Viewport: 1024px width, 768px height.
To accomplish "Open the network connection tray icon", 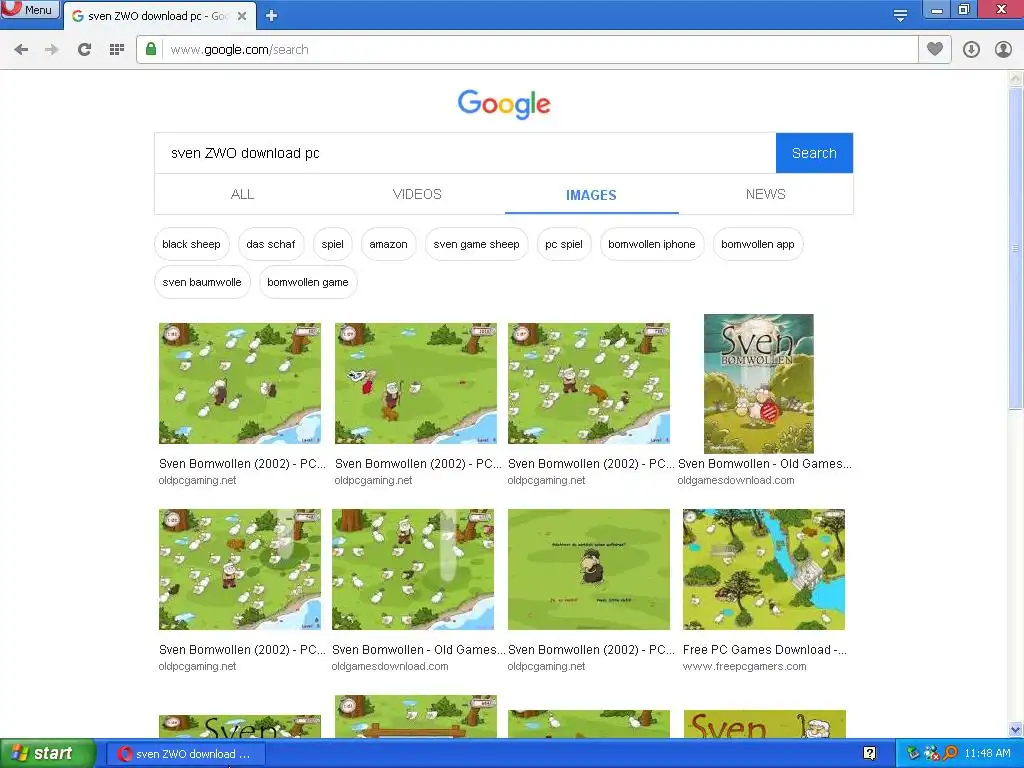I will coord(931,754).
